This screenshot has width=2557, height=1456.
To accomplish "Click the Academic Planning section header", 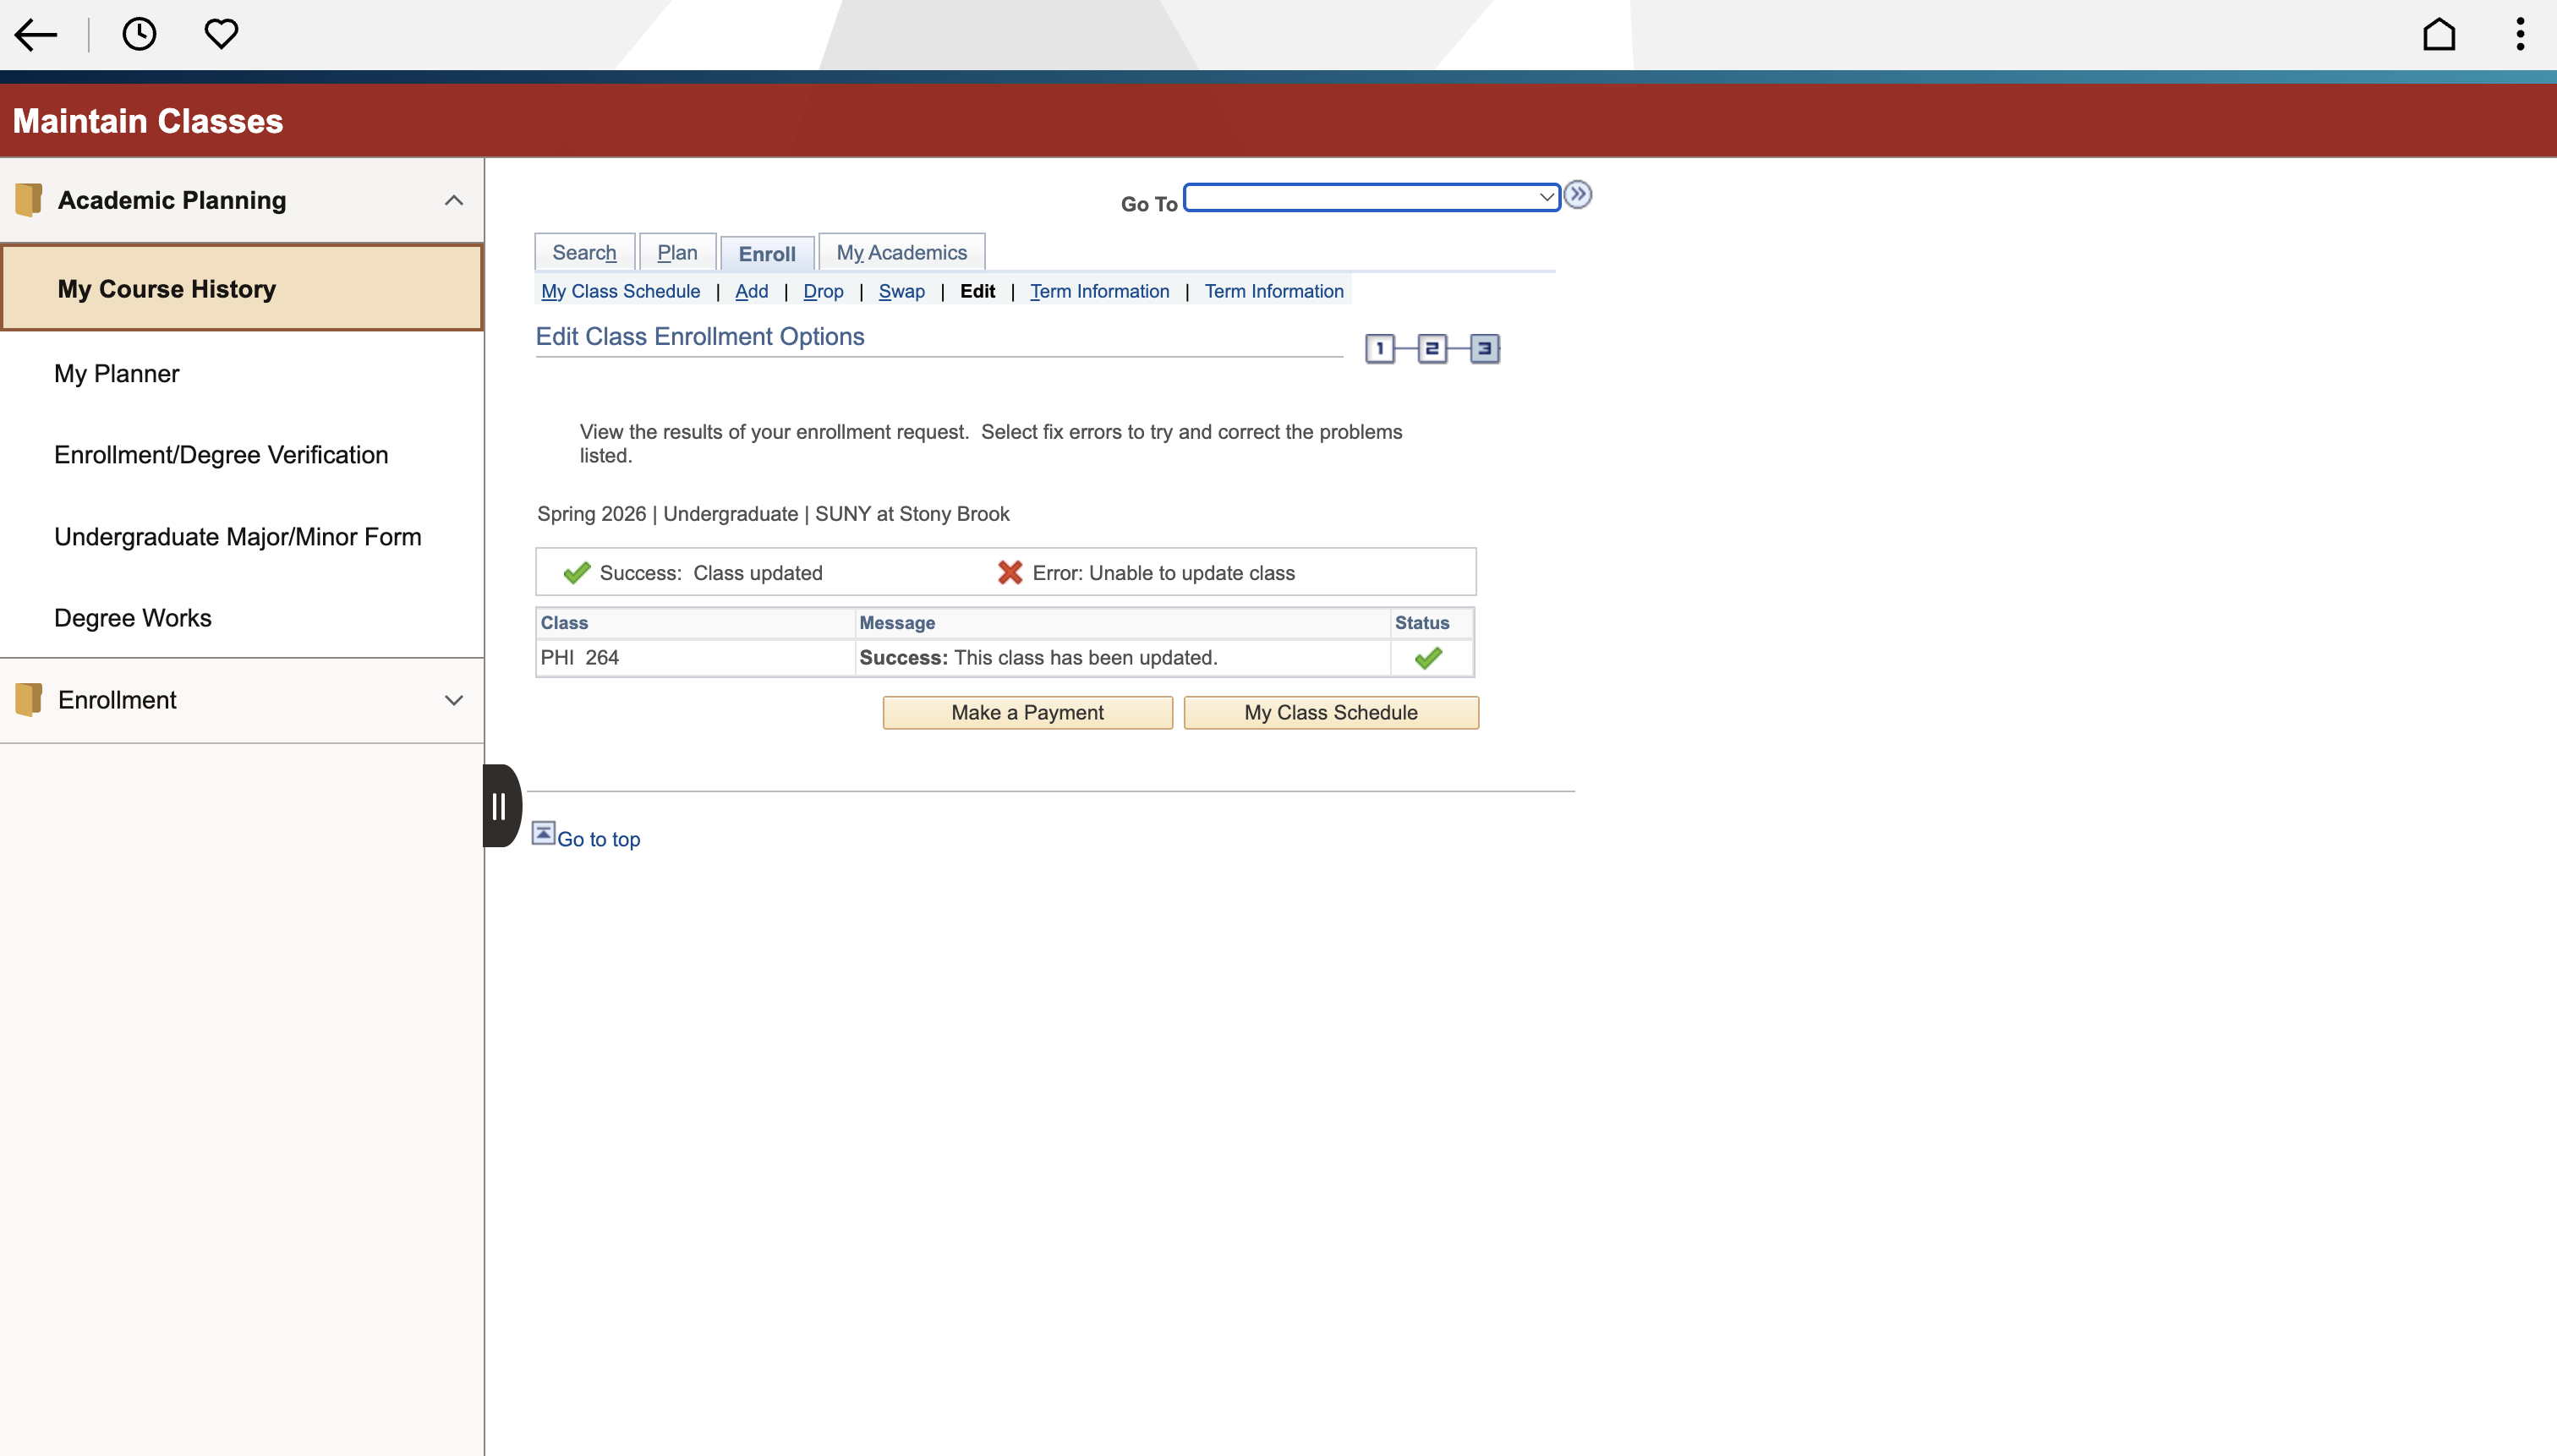I will pos(242,200).
